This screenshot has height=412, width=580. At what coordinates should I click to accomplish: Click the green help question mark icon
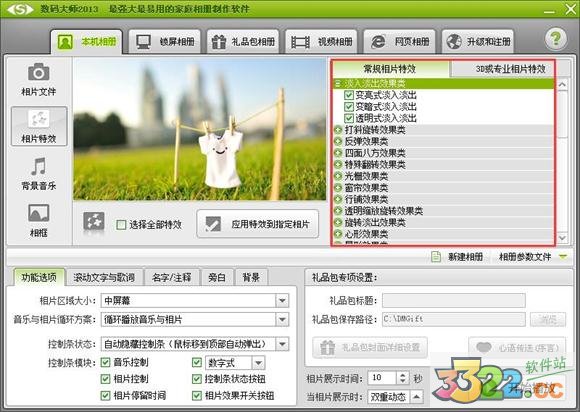(555, 39)
